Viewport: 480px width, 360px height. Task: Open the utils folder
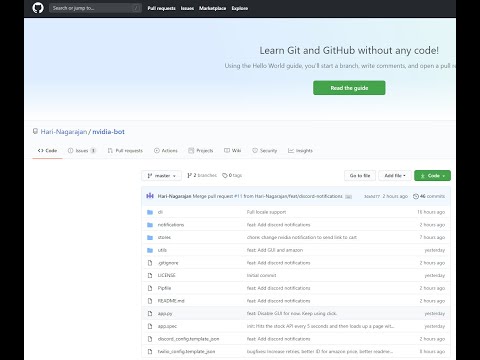tap(162, 250)
